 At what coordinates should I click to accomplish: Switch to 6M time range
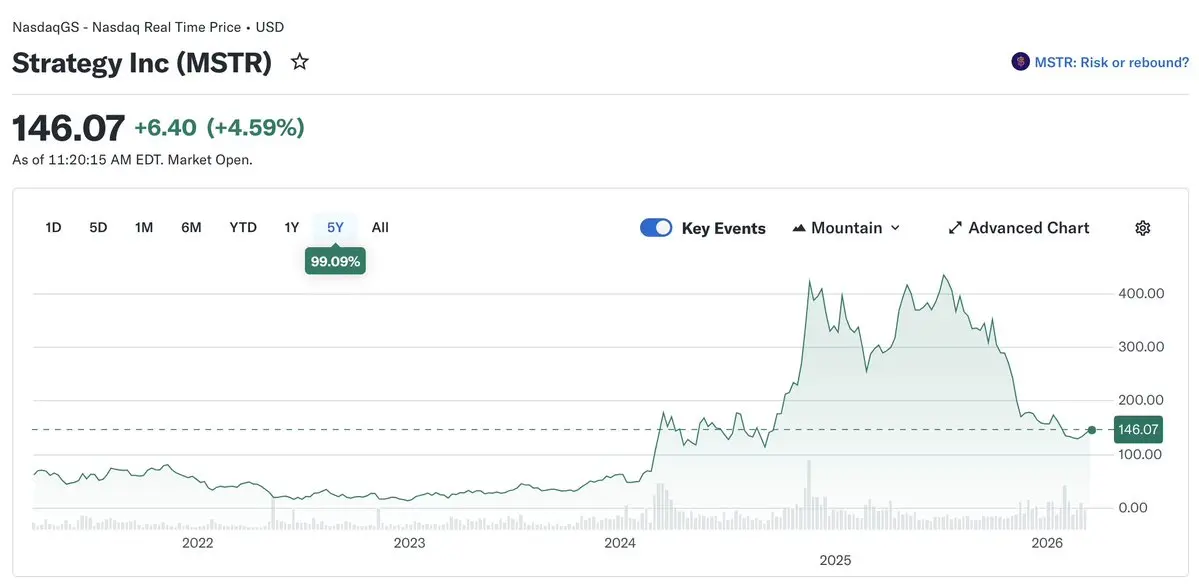pyautogui.click(x=191, y=228)
